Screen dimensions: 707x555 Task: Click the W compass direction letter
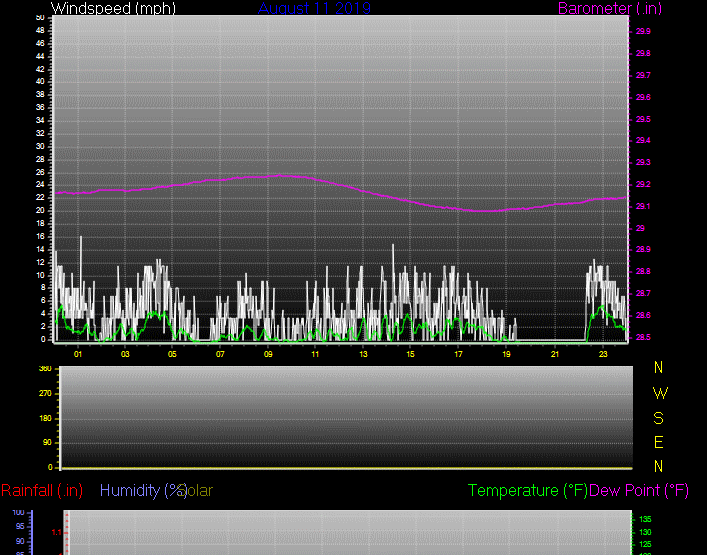click(660, 394)
